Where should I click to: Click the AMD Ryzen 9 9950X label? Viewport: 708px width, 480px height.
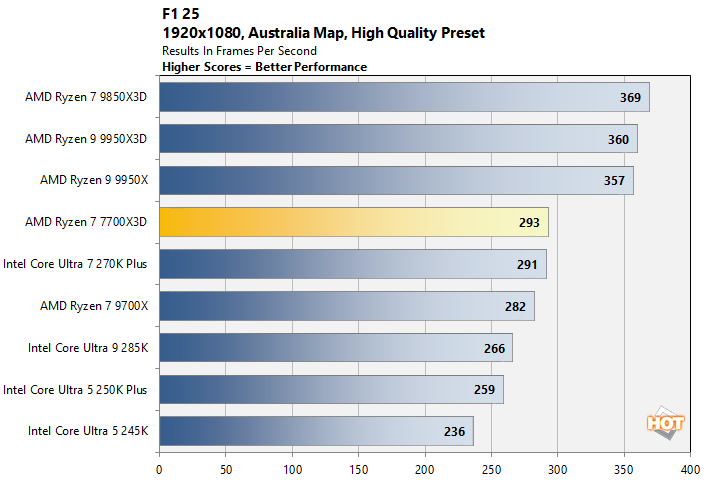coord(94,180)
